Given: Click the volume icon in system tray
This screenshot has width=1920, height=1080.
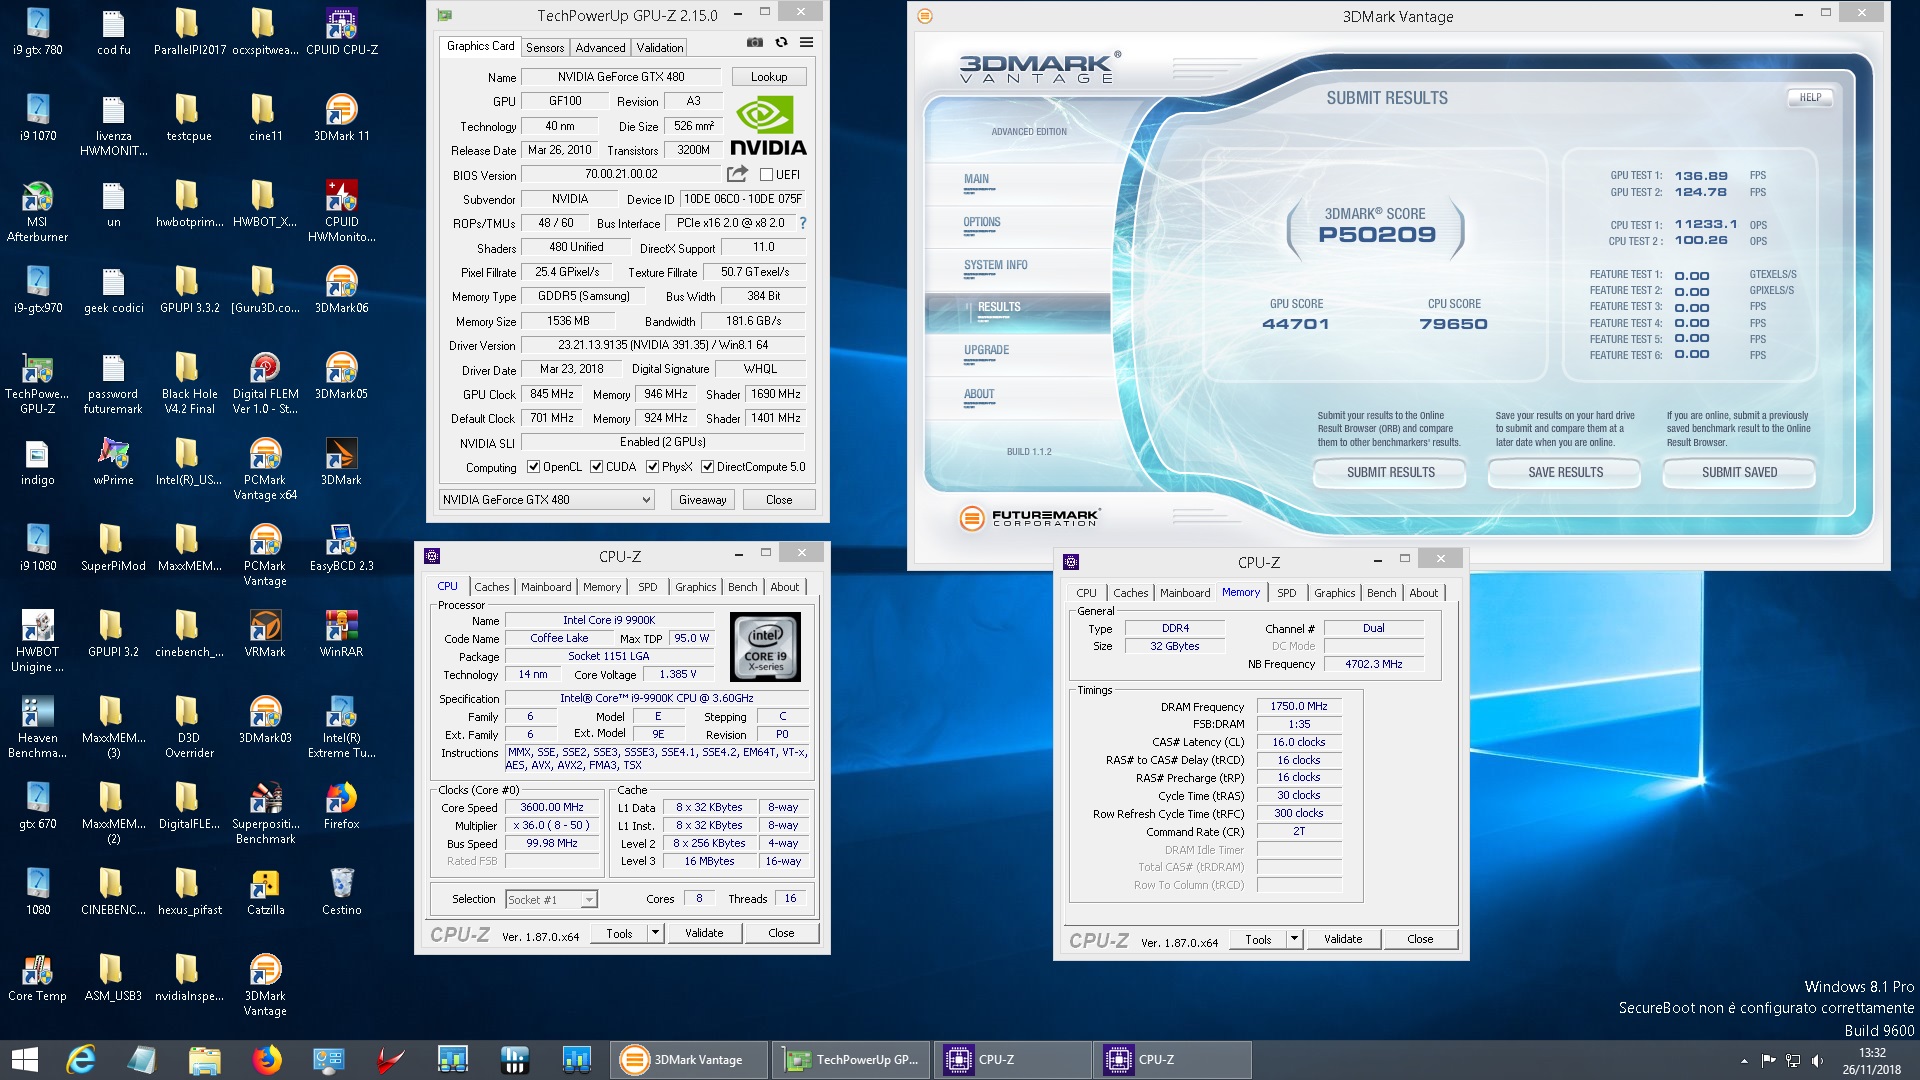Looking at the screenshot, I should pyautogui.click(x=1817, y=1060).
